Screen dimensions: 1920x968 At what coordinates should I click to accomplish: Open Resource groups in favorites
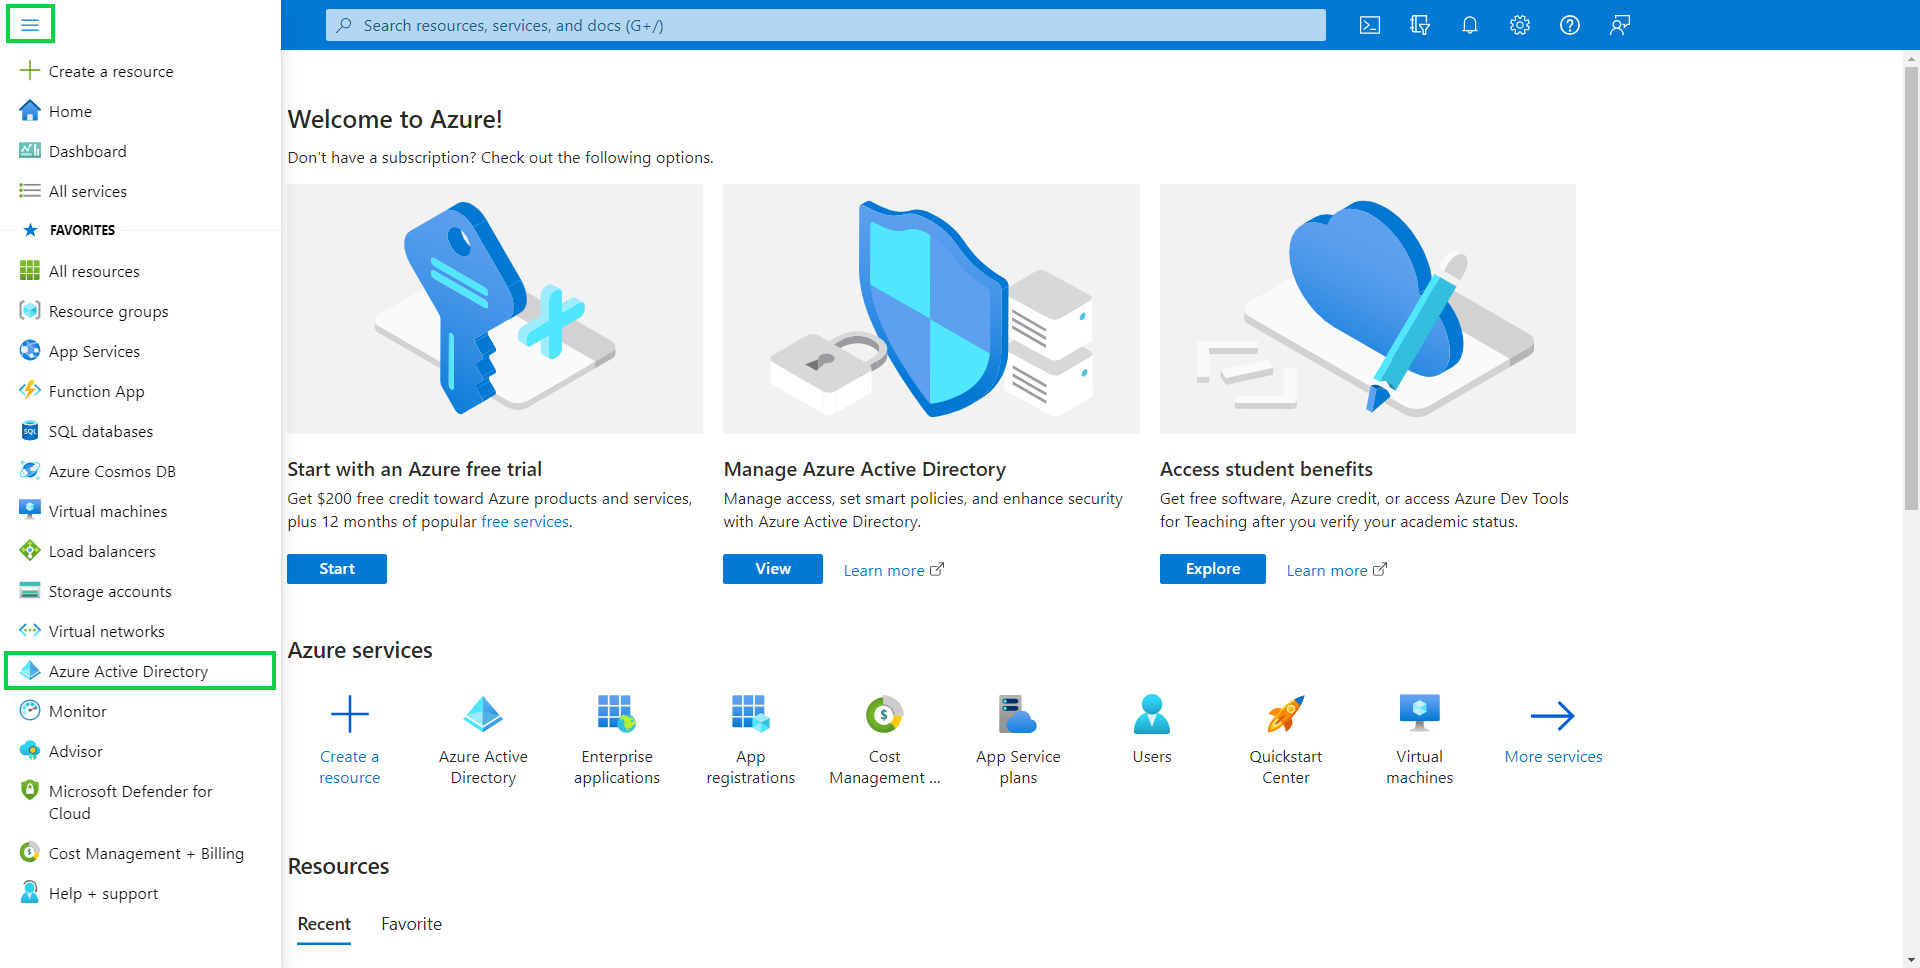140,311
